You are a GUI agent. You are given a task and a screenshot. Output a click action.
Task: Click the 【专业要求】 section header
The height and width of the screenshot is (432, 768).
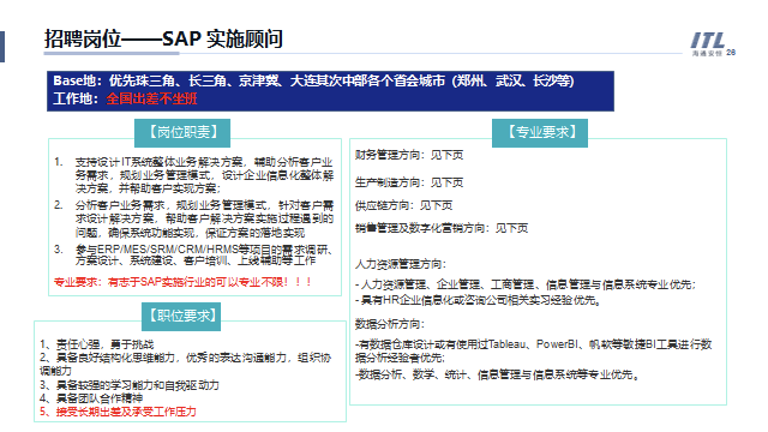point(540,133)
